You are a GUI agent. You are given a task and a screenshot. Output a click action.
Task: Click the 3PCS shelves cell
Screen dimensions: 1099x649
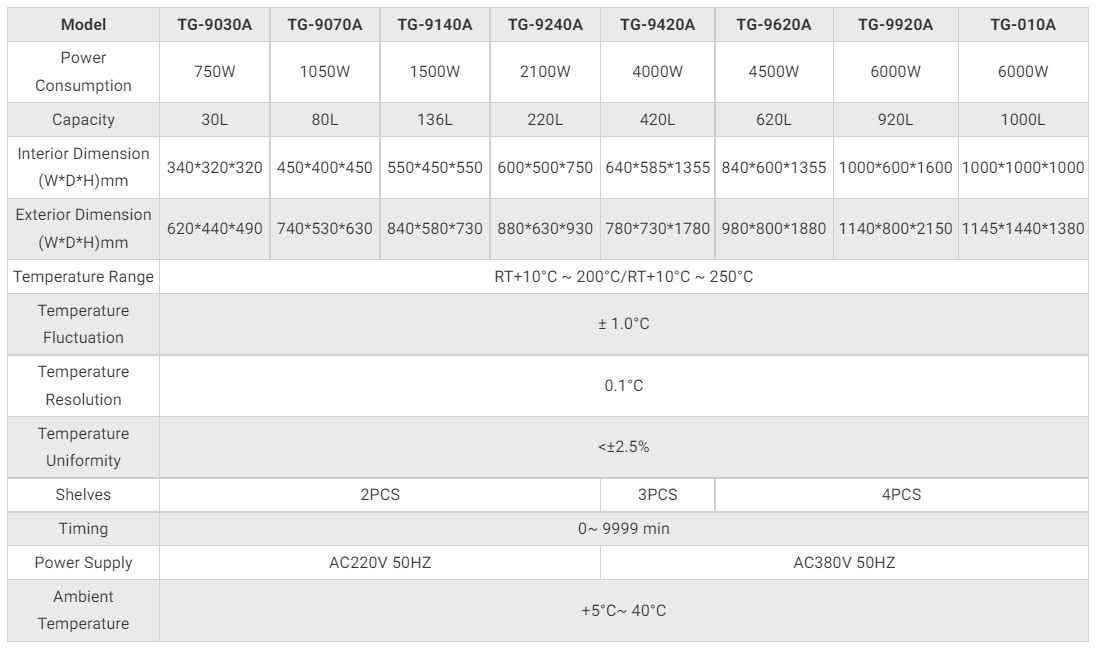658,495
